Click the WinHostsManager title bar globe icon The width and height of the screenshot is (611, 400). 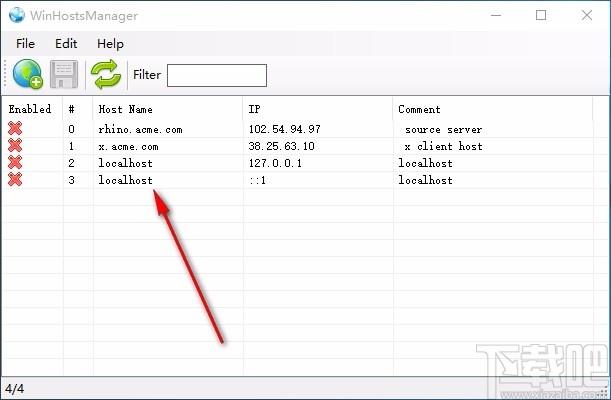coord(17,15)
